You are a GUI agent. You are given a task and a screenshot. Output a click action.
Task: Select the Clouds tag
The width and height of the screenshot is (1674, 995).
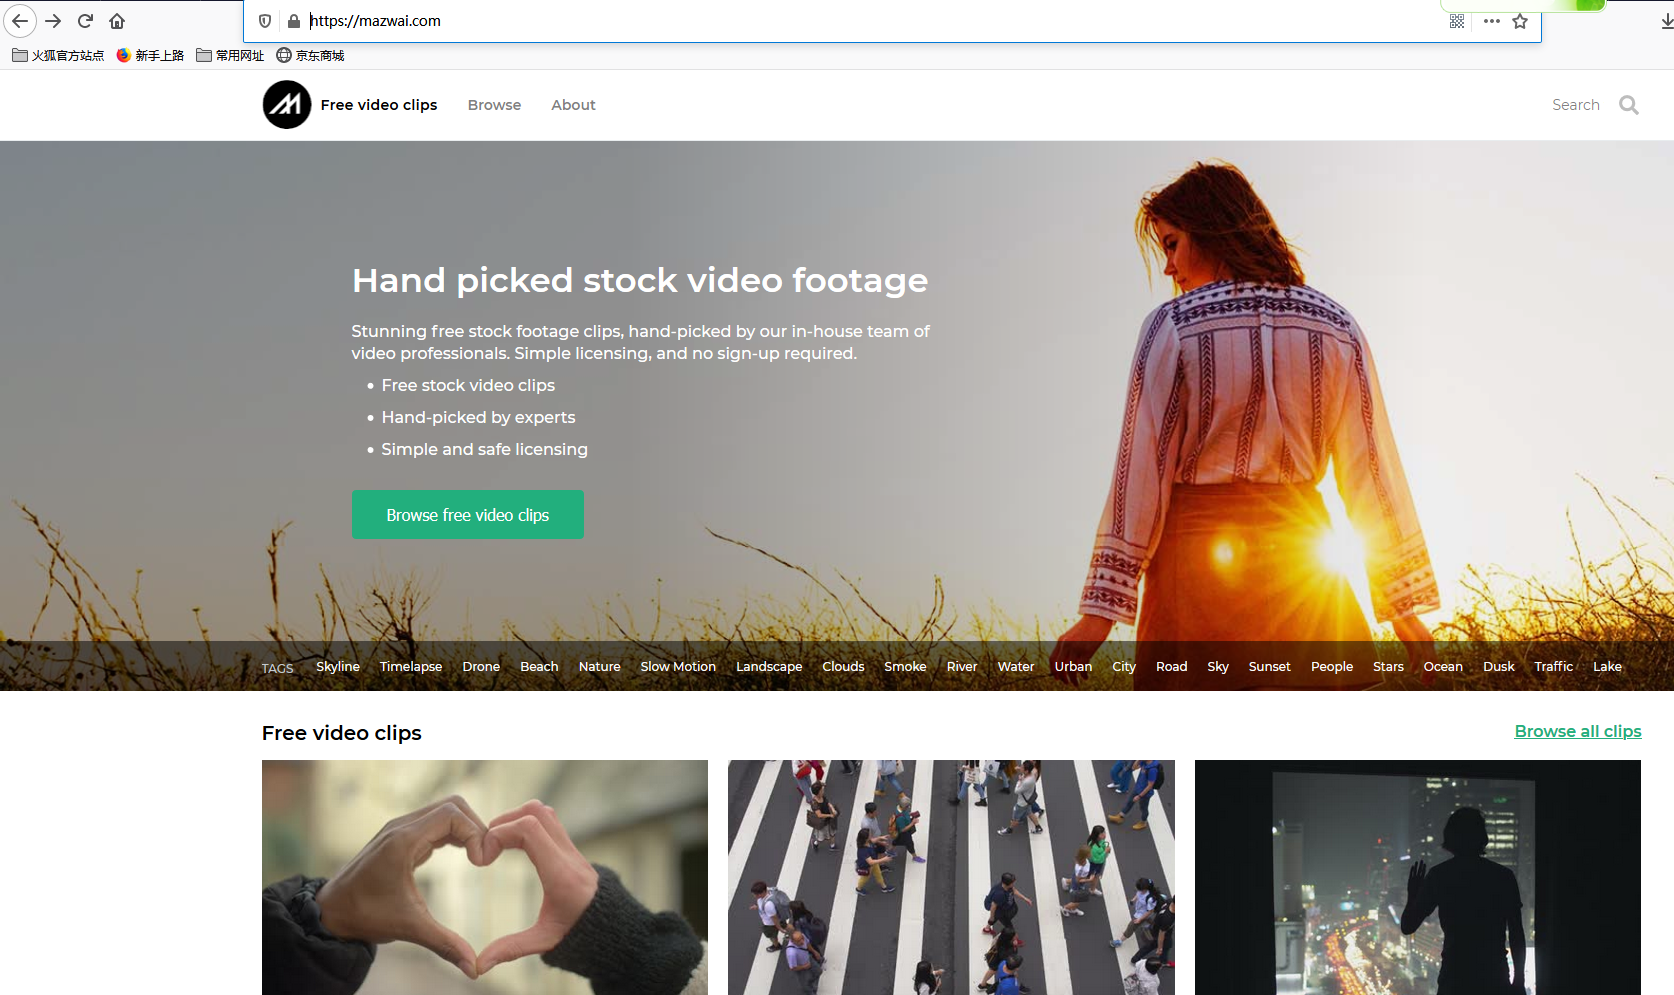tap(843, 667)
